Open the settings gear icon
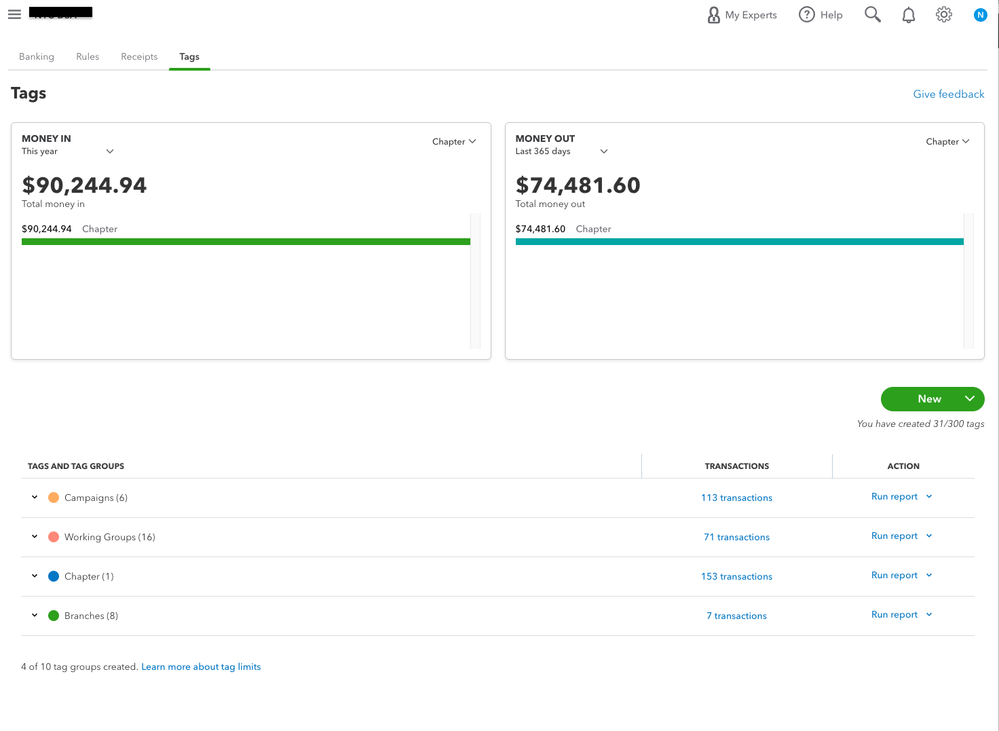The image size is (999, 731). tap(944, 15)
